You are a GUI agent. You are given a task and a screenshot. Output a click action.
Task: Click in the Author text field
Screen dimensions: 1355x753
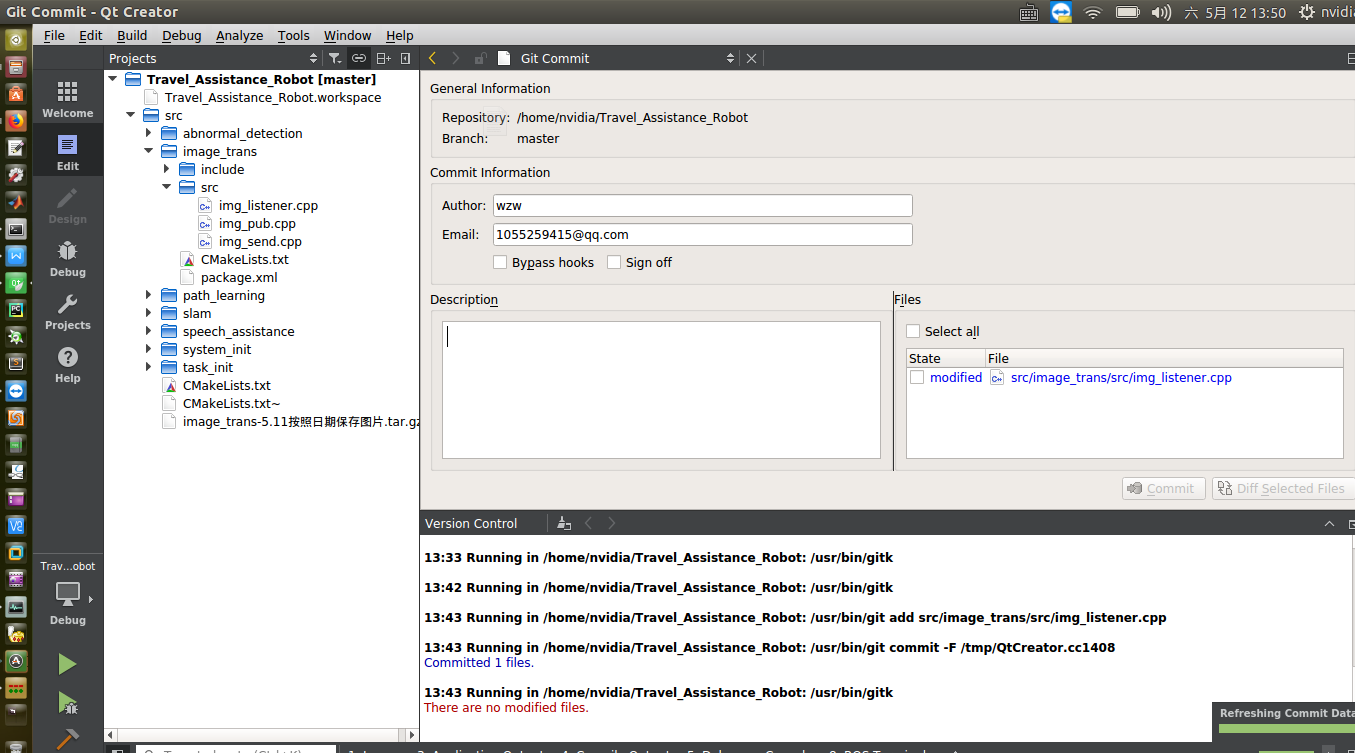click(702, 206)
